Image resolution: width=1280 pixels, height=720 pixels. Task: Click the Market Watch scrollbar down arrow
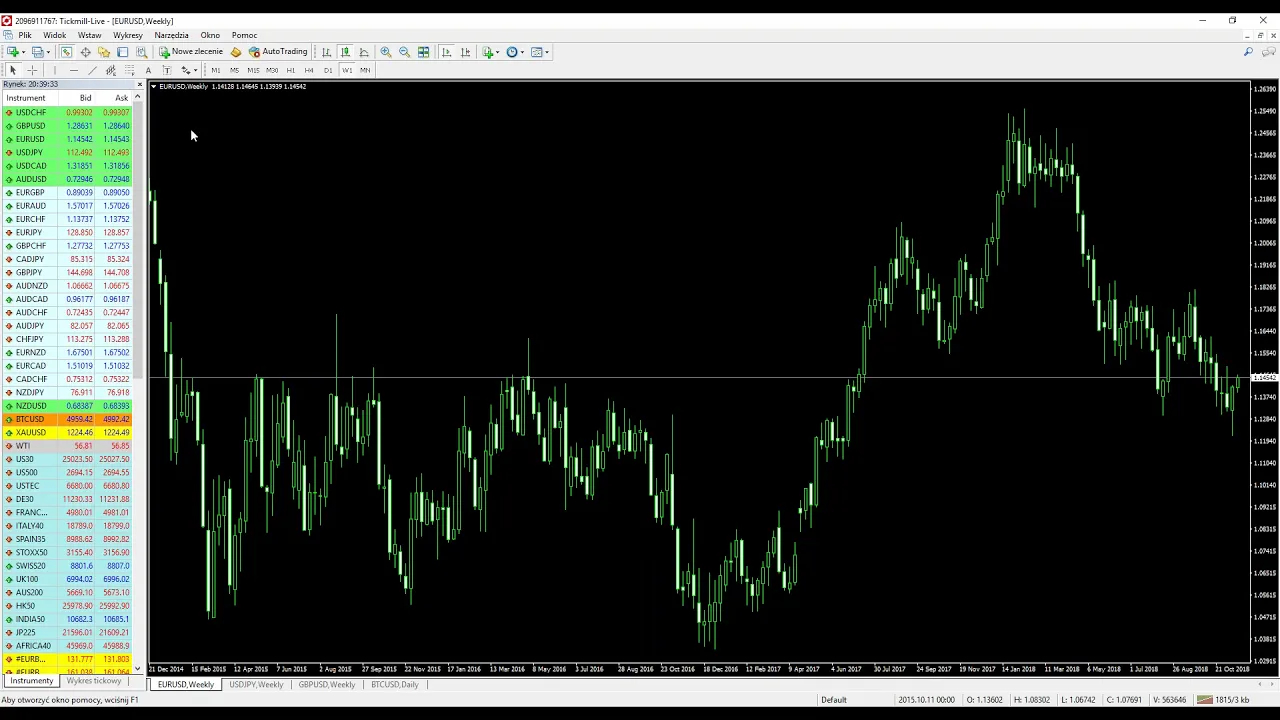138,668
